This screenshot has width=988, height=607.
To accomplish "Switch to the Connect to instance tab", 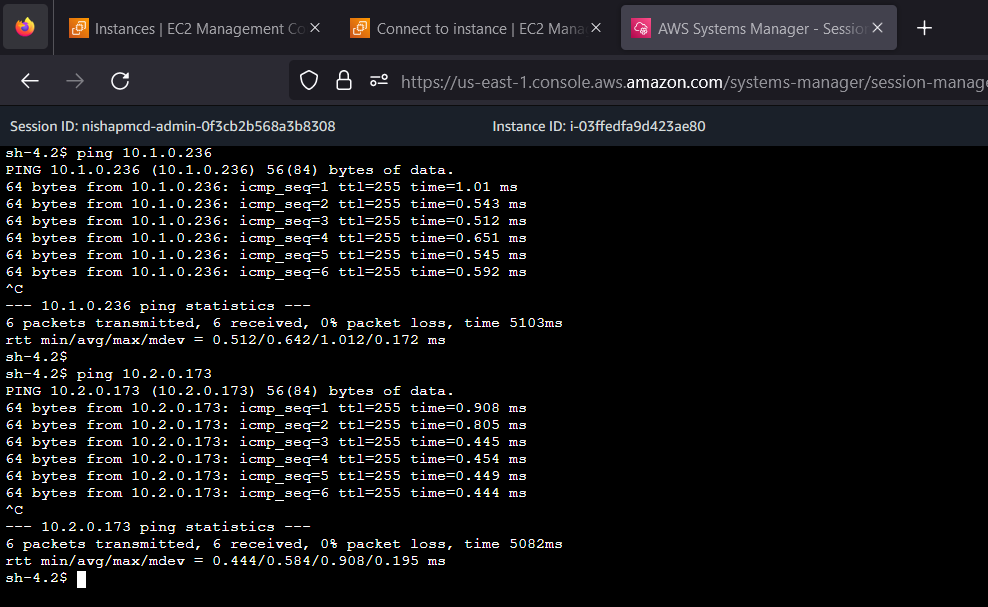I will (470, 28).
